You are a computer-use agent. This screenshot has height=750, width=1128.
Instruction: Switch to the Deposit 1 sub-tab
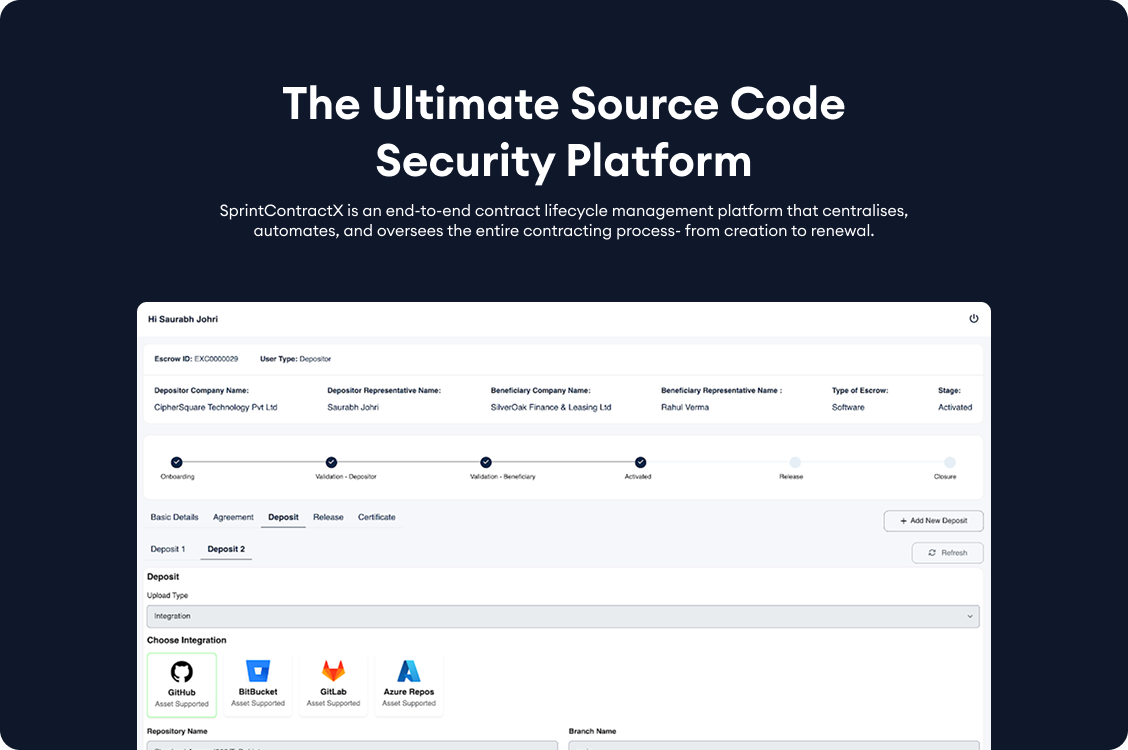click(167, 549)
